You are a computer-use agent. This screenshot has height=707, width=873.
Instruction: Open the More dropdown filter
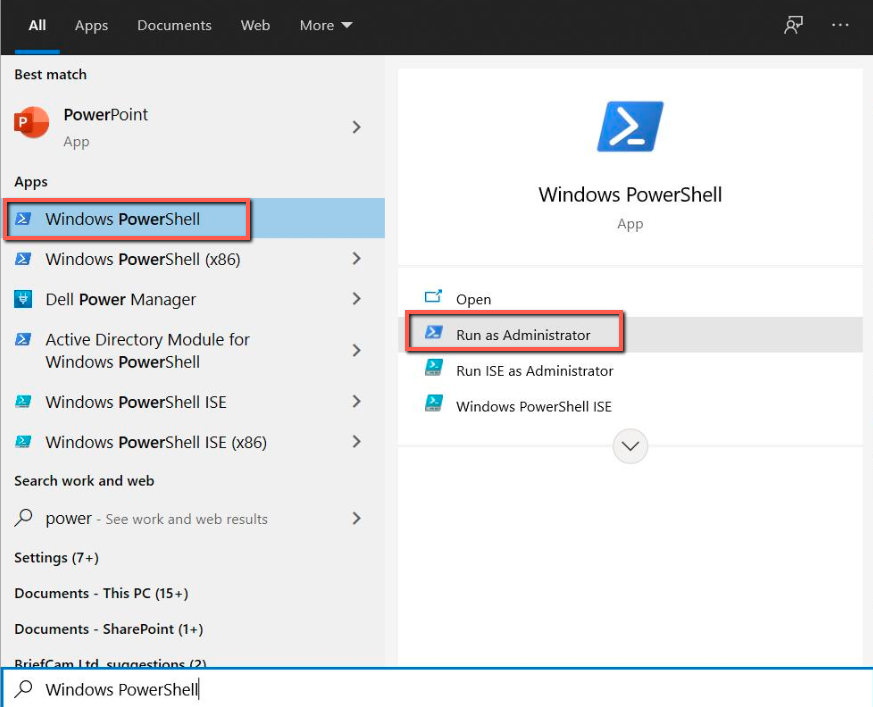tap(326, 26)
